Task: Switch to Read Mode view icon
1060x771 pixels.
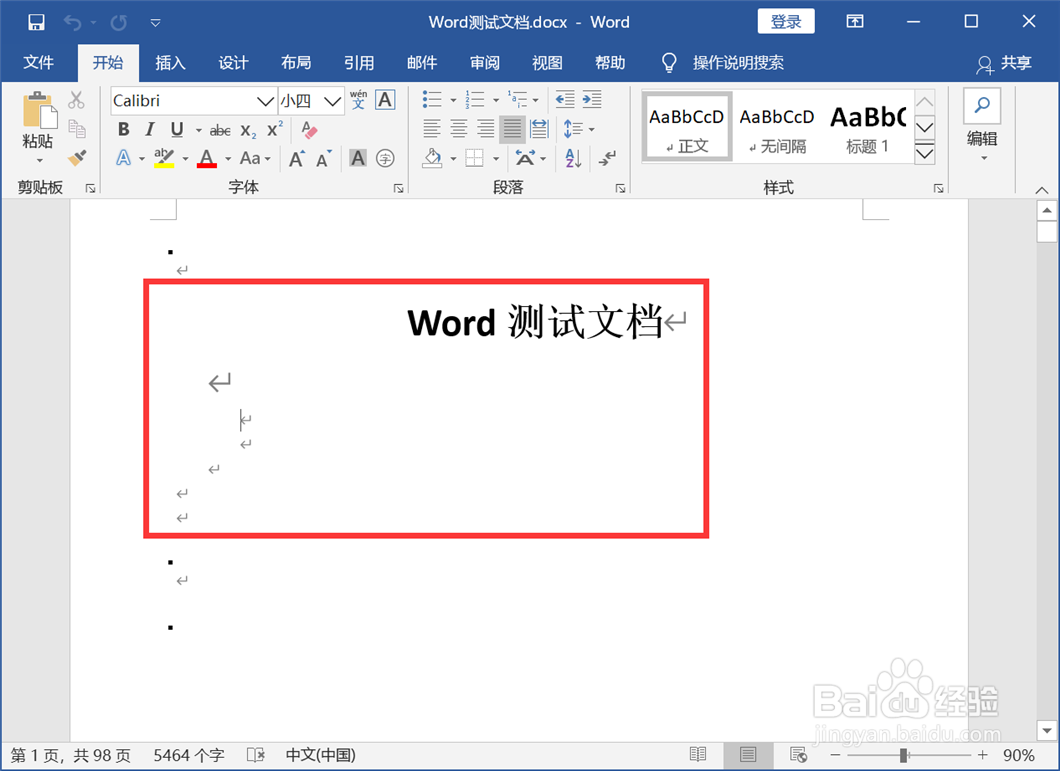Action: coord(698,754)
